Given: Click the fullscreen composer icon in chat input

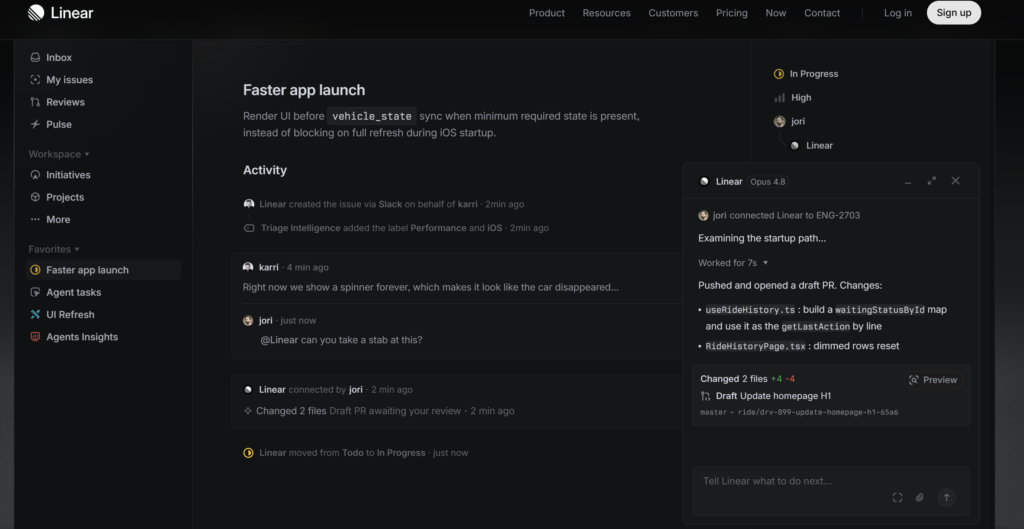Looking at the screenshot, I should click(897, 498).
